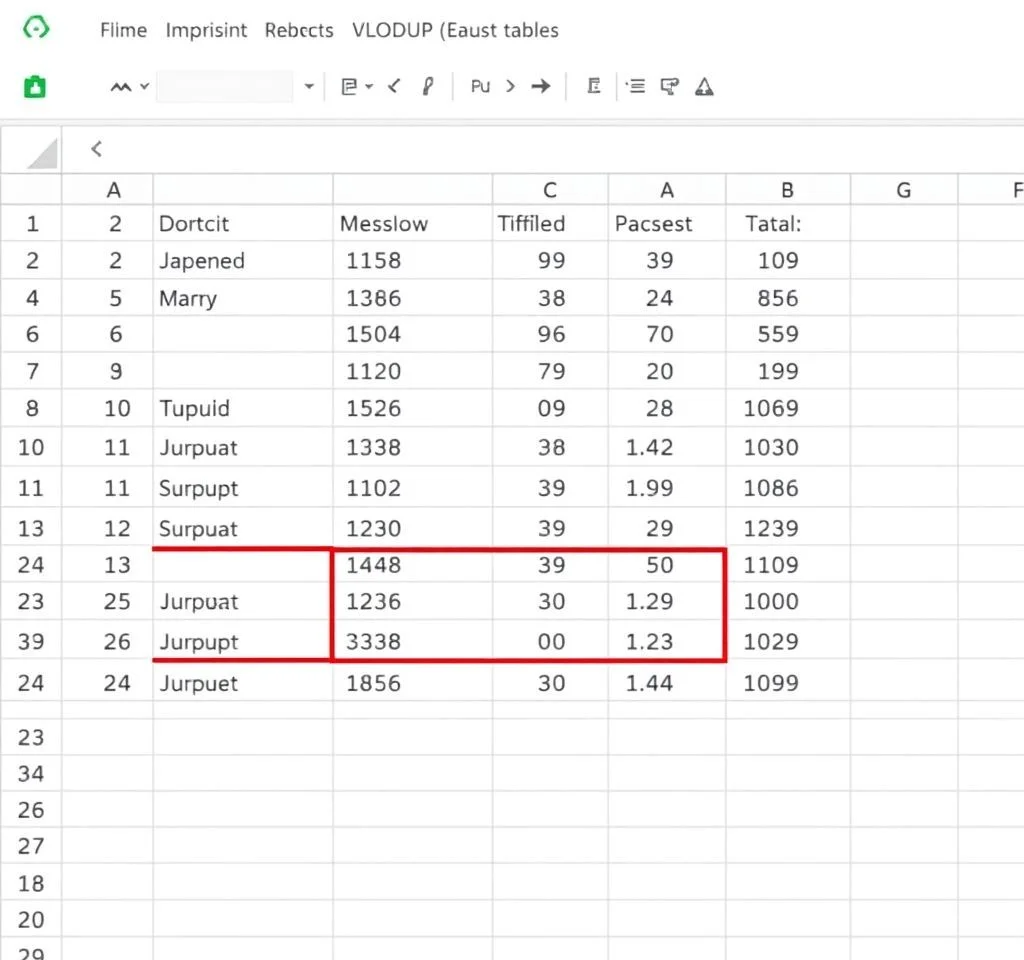The image size is (1024, 960).
Task: Open the zigzag line style dropdown
Action: pos(130,87)
